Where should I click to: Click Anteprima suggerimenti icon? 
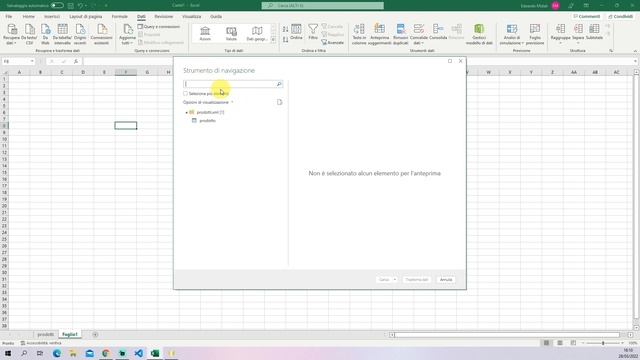click(x=380, y=34)
